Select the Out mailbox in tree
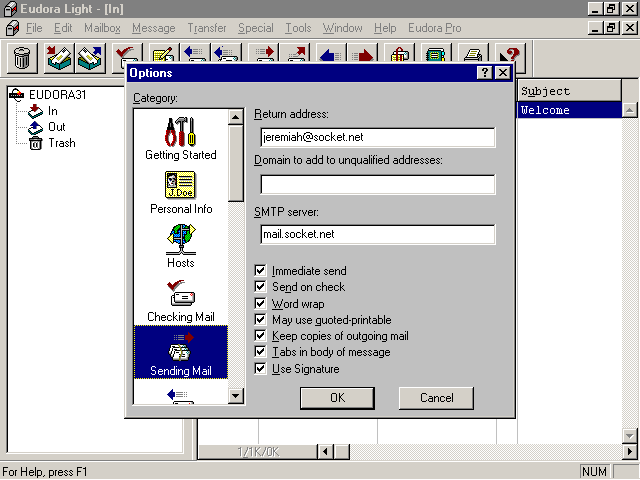640x480 pixels. [57, 127]
